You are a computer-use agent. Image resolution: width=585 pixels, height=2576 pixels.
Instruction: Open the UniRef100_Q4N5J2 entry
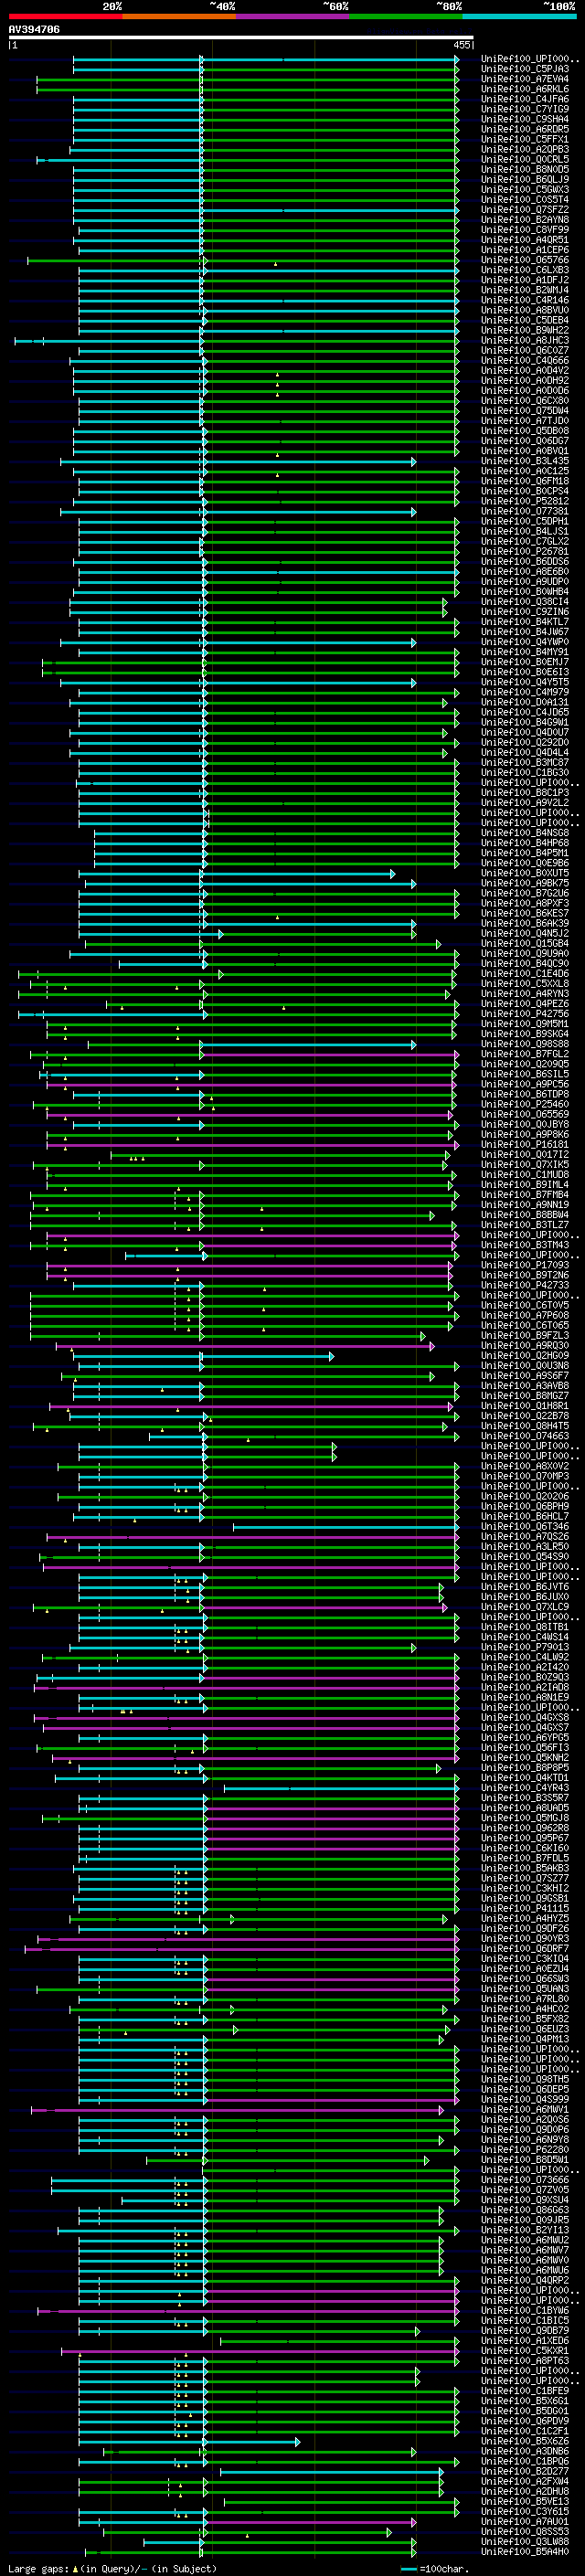click(x=525, y=933)
